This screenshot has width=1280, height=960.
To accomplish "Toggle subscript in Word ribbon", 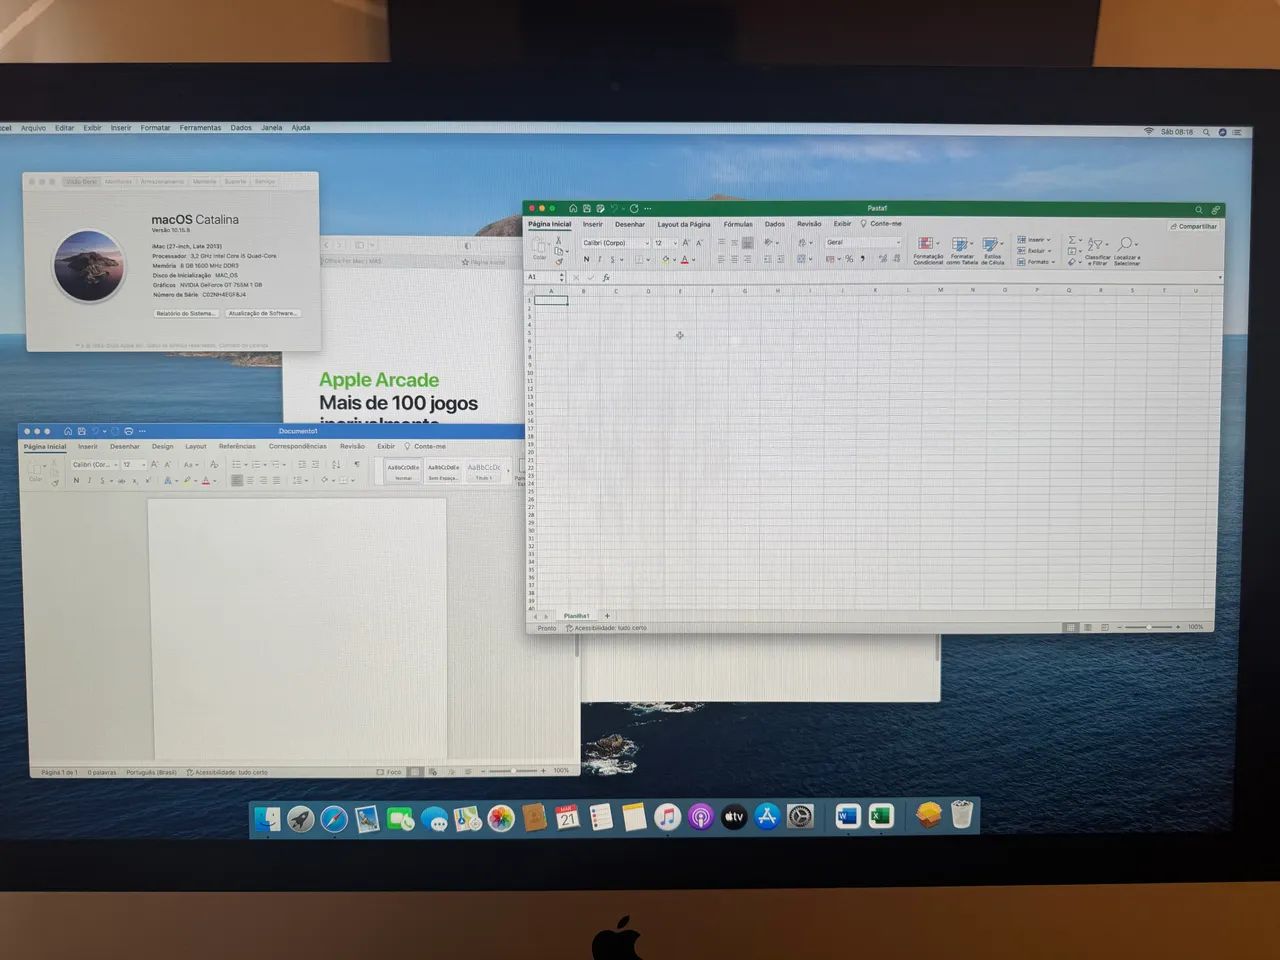I will (x=135, y=481).
